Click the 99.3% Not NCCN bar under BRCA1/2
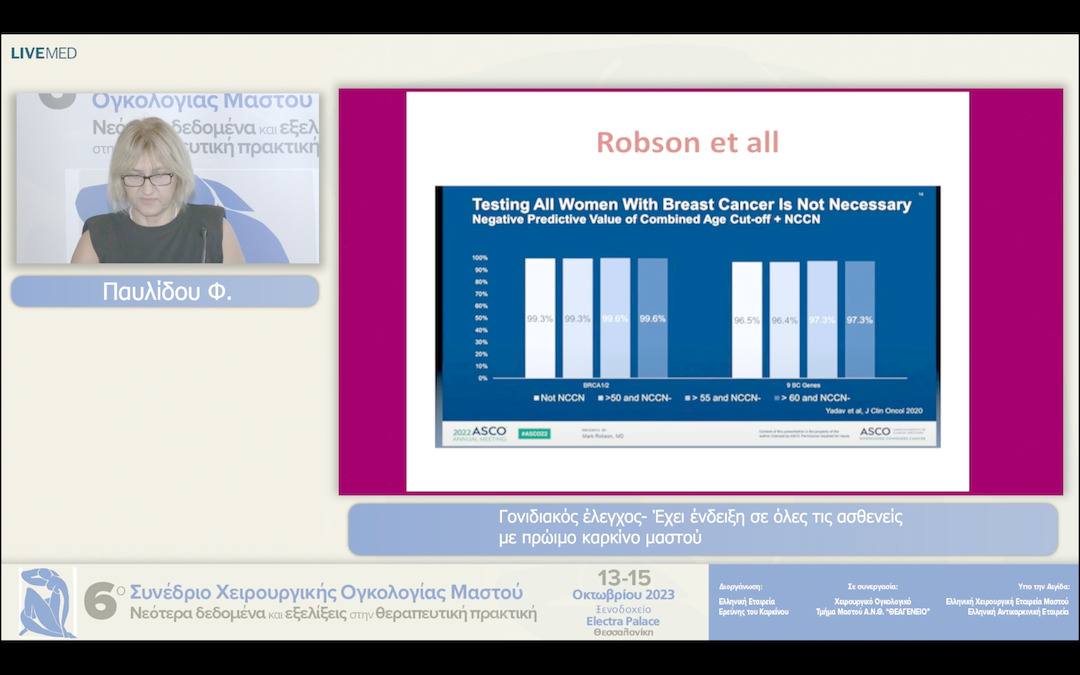1080x675 pixels. click(540, 318)
